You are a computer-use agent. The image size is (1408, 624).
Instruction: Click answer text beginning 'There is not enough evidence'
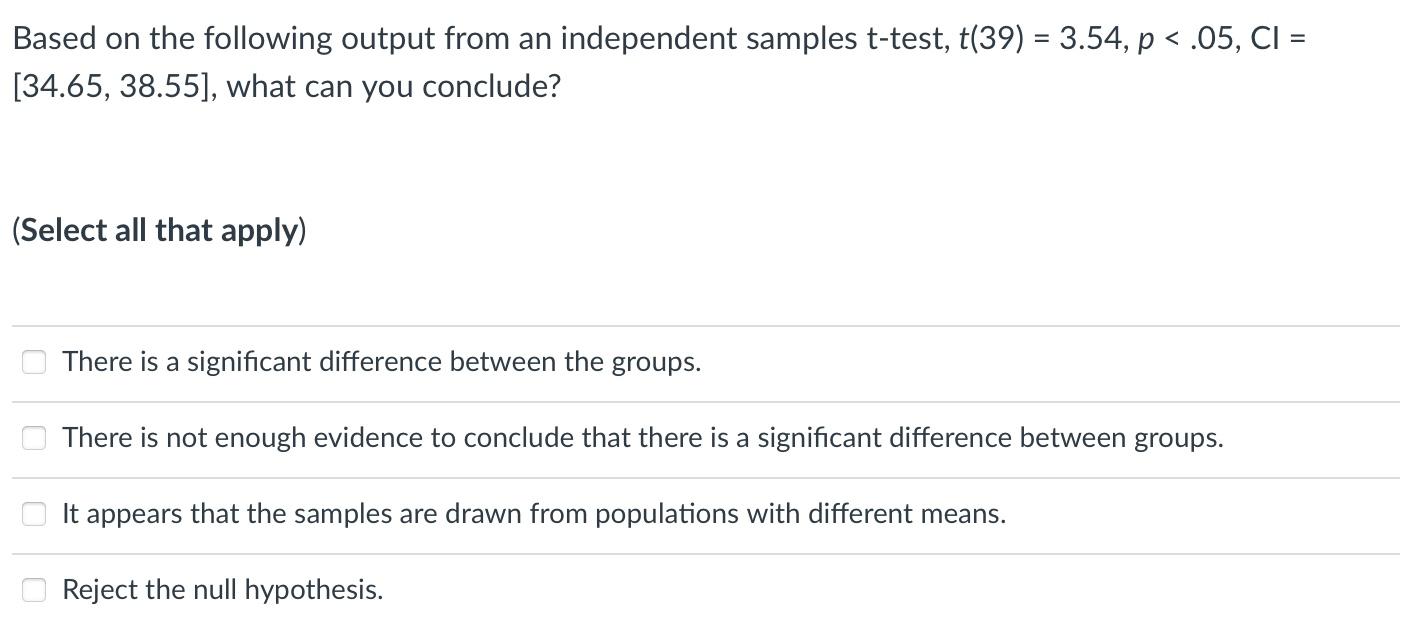643,438
